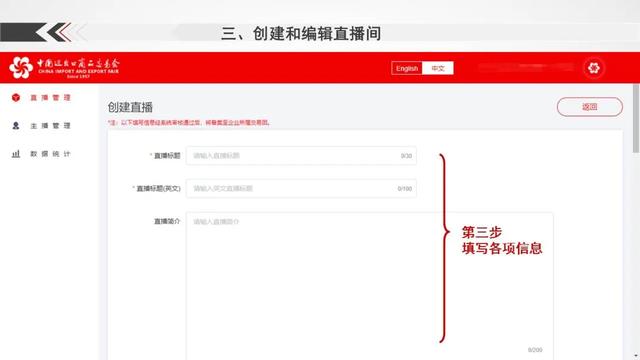This screenshot has width=640, height=360.
Task: Focus the 直播标题 input field
Action: point(301,156)
